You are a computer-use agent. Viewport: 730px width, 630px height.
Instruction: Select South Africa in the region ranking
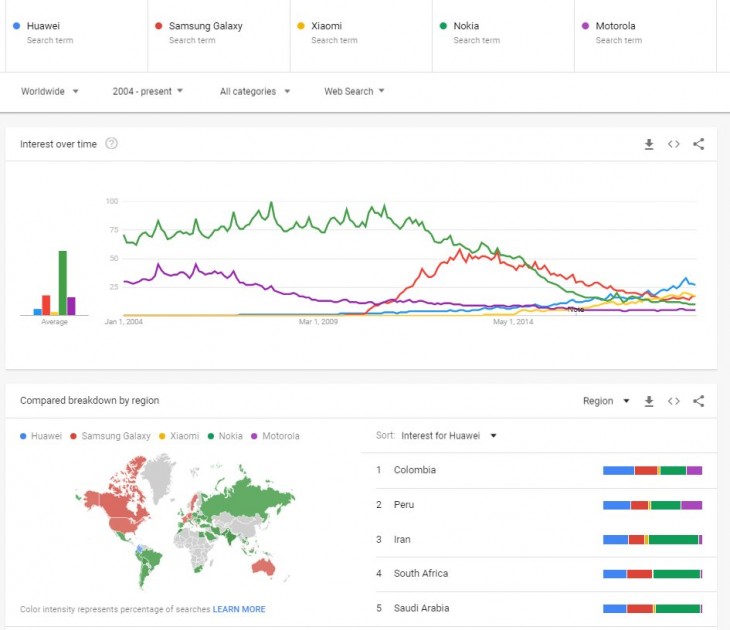tap(546, 574)
